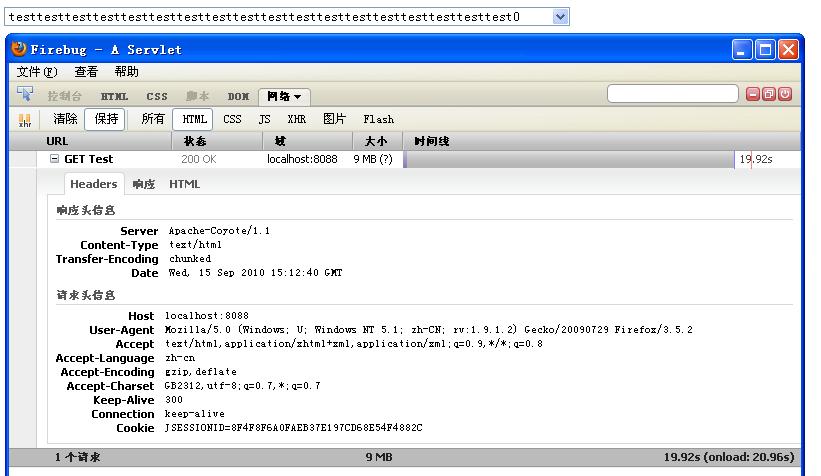Click the keep-alive Connection value
The height and width of the screenshot is (476, 821).
(x=195, y=414)
